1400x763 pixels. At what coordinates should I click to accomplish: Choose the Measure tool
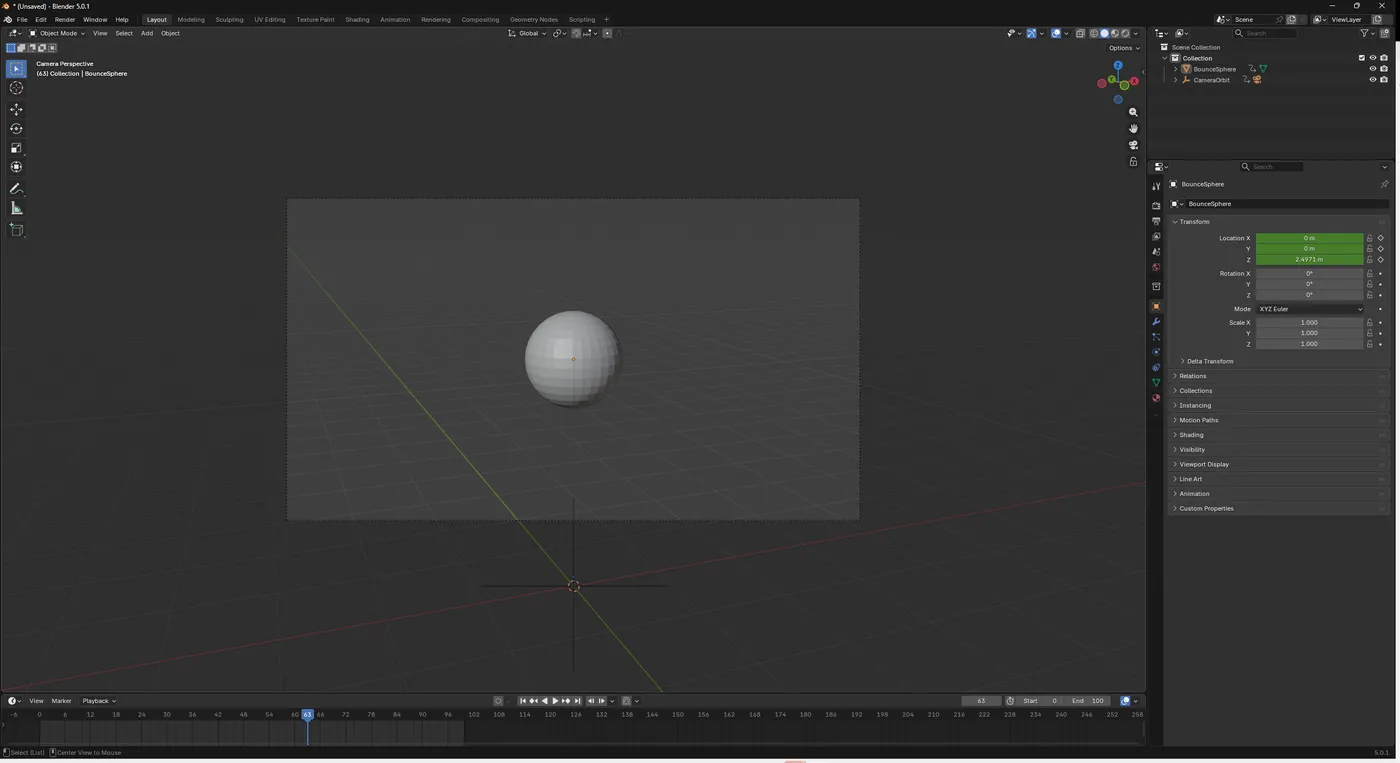[x=16, y=208]
